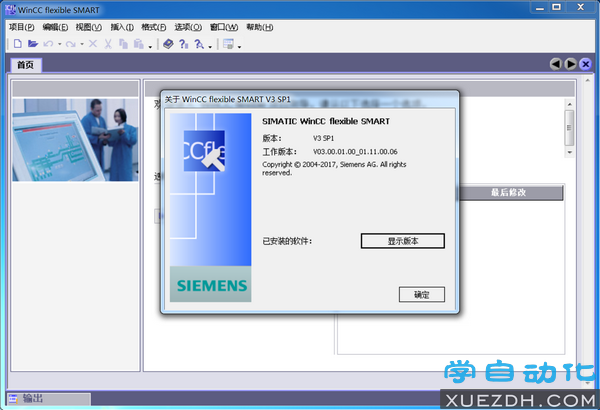Click scroll up arrow of welcome text box

(x=569, y=104)
